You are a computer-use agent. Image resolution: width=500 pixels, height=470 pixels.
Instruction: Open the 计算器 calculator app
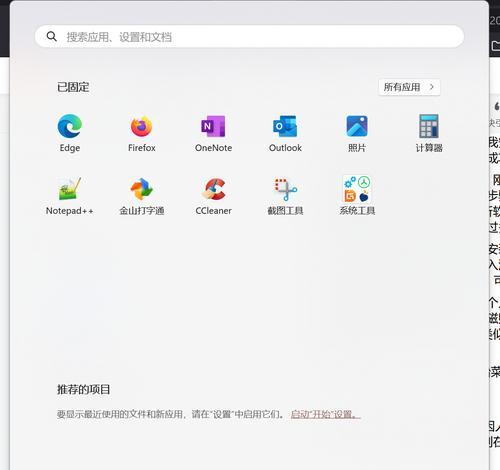coord(429,133)
